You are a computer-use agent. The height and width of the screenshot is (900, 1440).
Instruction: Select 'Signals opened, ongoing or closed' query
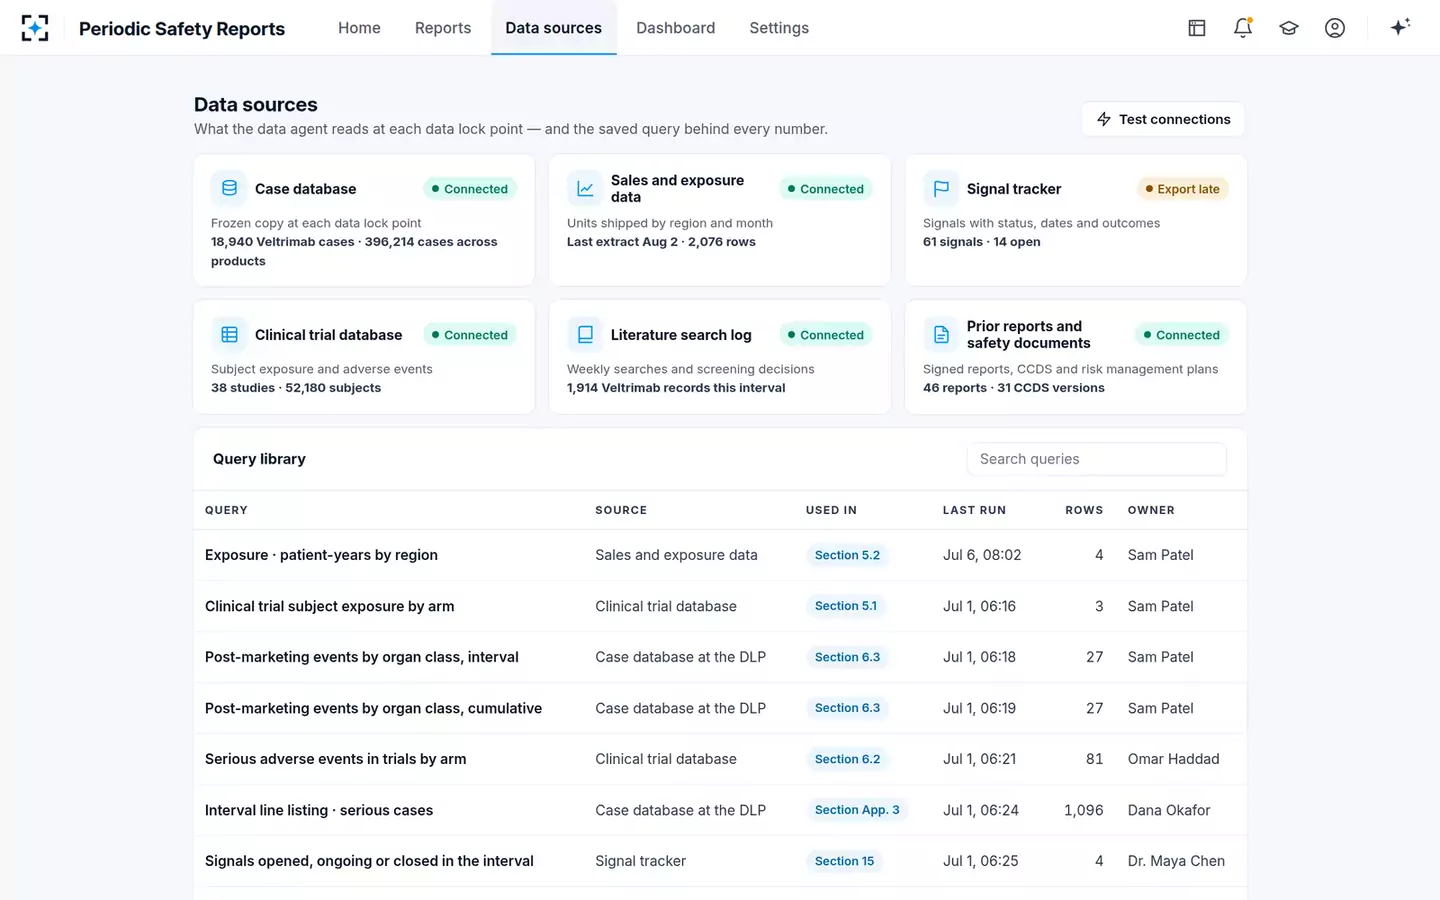369,861
